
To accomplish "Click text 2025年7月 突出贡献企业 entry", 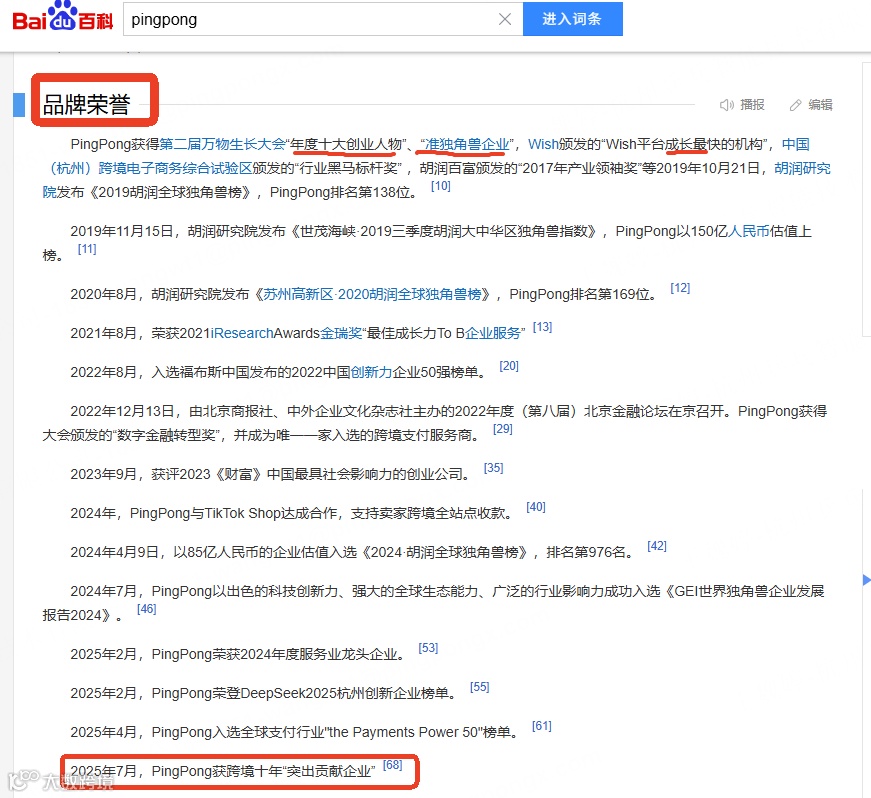I will (x=223, y=771).
